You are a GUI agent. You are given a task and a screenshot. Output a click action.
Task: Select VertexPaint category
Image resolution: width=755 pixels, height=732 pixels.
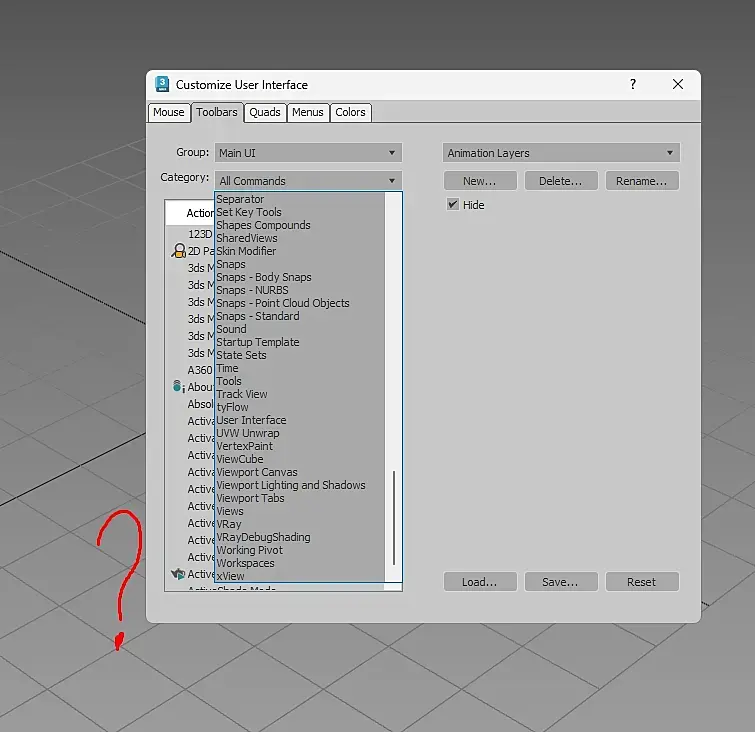click(300, 446)
